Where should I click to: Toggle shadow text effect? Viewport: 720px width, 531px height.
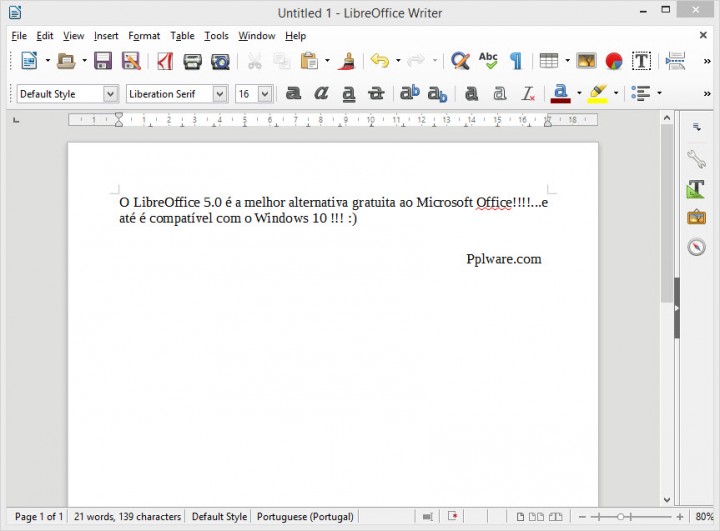471,94
